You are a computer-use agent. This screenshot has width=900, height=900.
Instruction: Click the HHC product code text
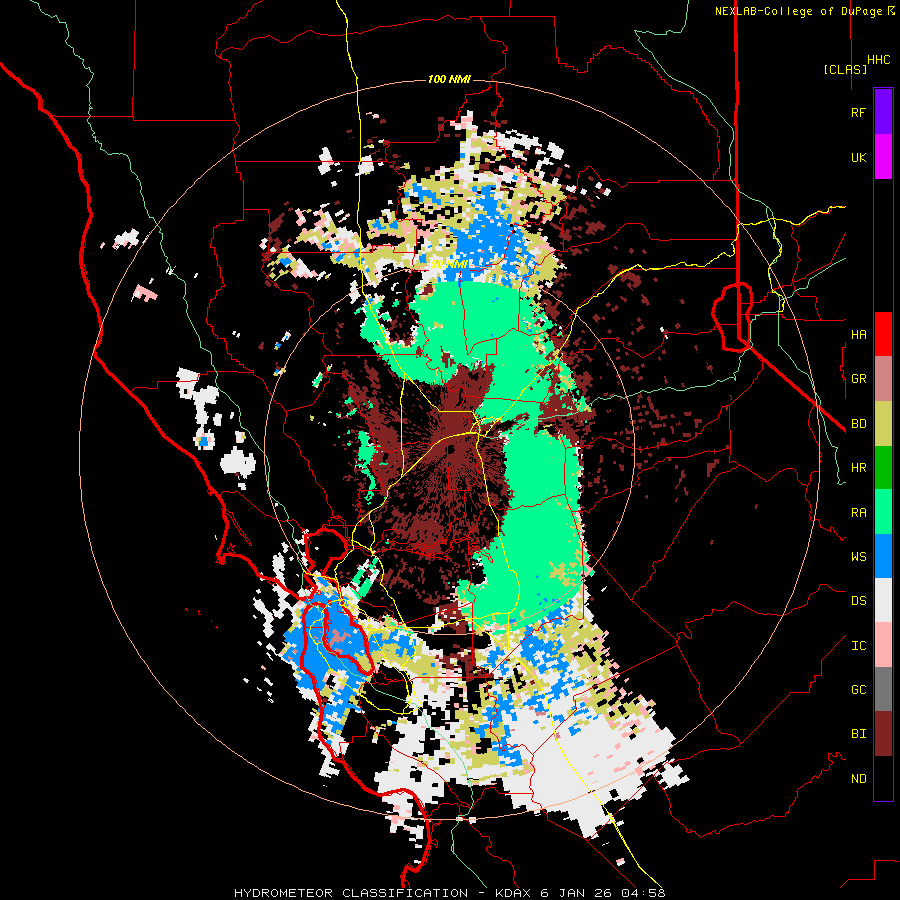pyautogui.click(x=879, y=59)
